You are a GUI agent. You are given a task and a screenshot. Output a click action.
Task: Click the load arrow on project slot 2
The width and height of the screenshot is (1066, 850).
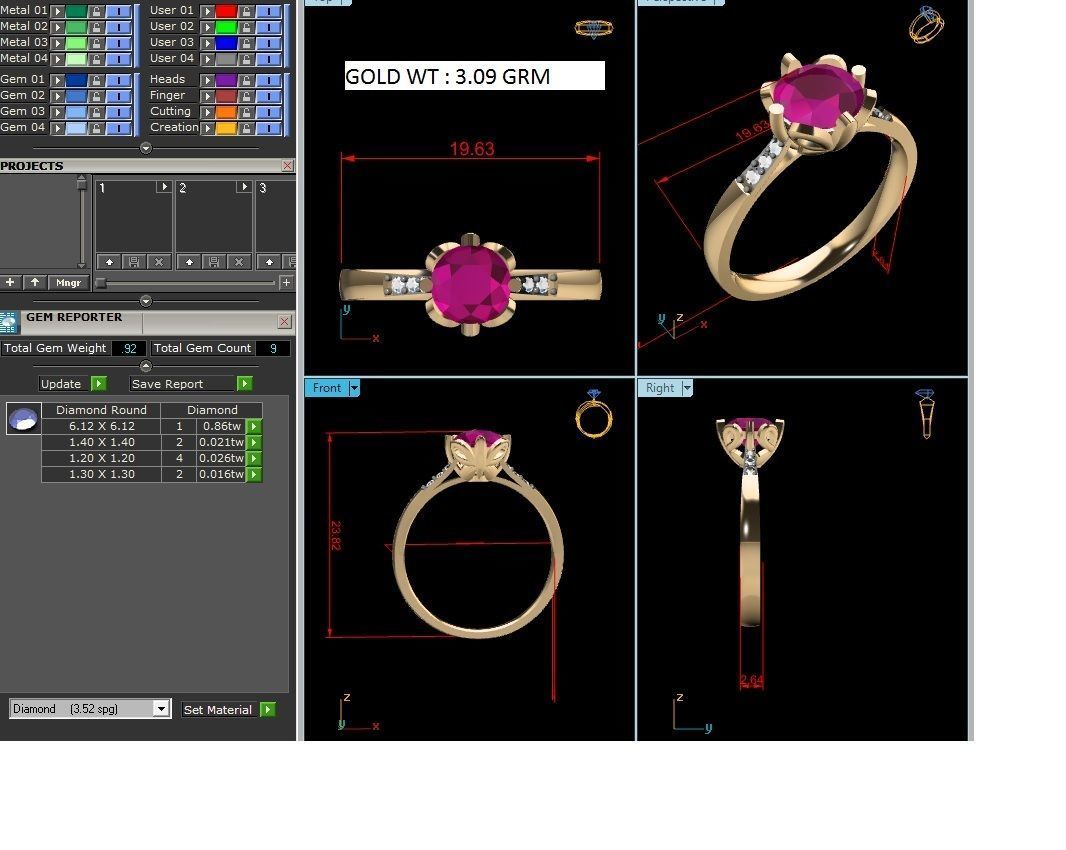tap(243, 186)
